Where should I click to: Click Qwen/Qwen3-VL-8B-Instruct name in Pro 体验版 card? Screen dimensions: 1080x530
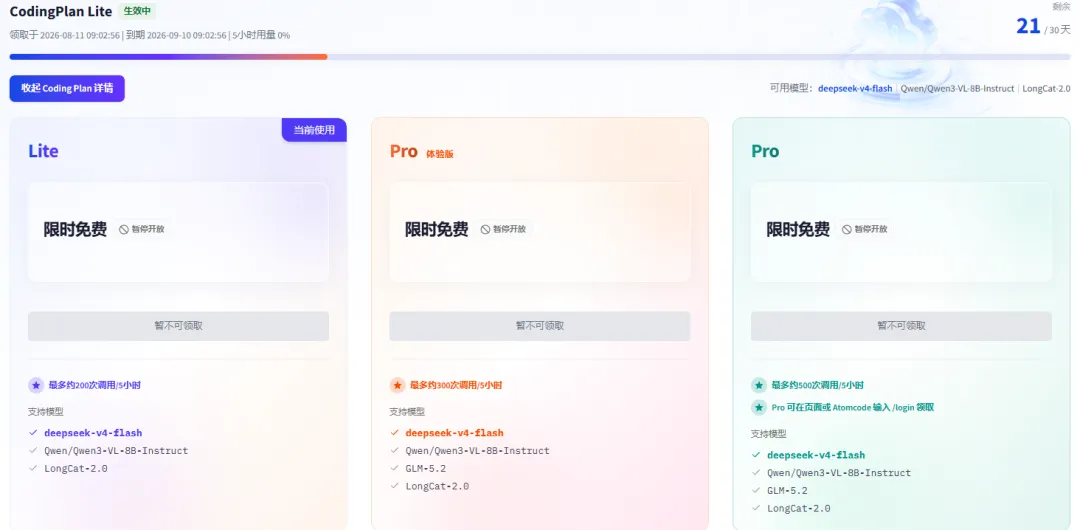[x=477, y=451]
